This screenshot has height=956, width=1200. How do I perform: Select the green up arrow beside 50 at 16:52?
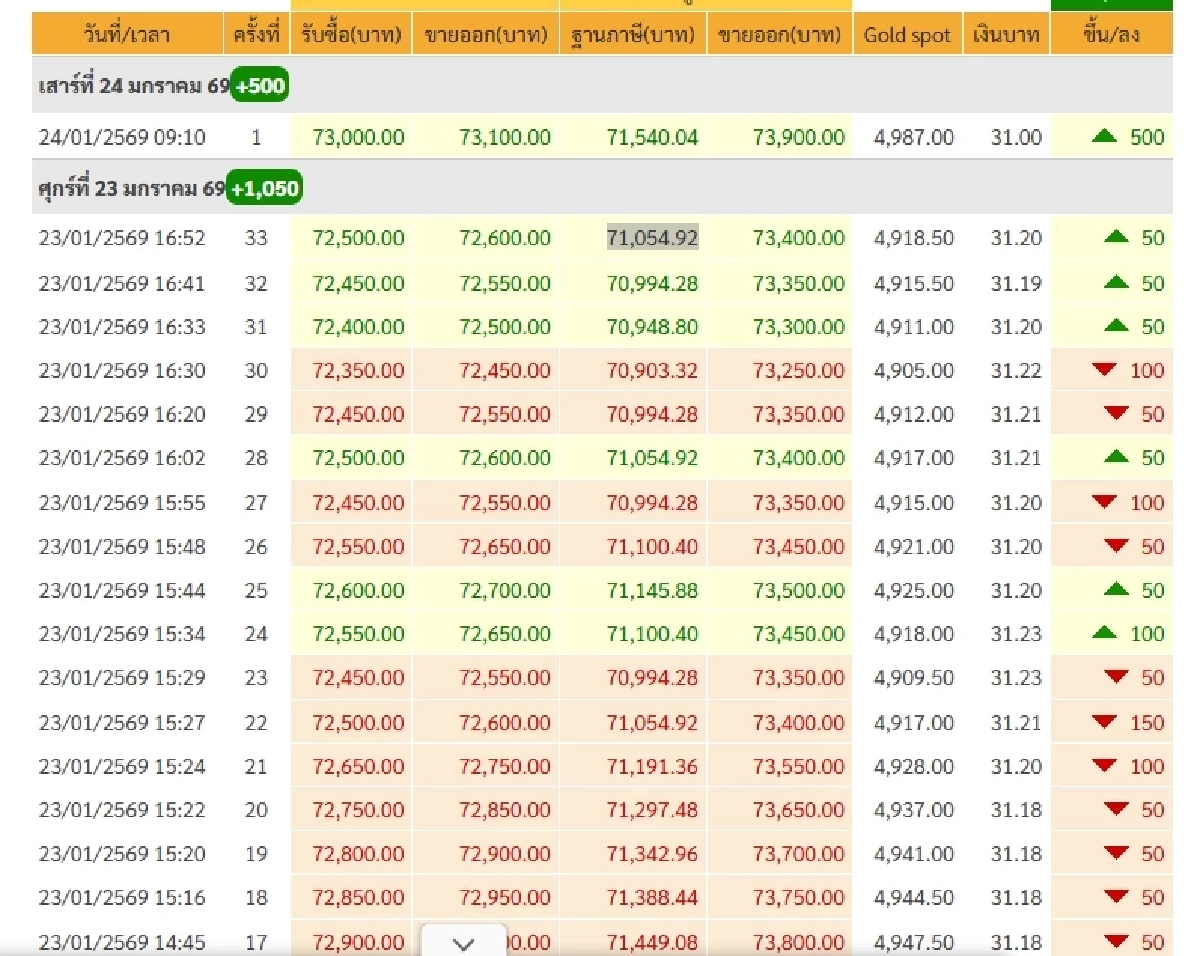pyautogui.click(x=1115, y=238)
